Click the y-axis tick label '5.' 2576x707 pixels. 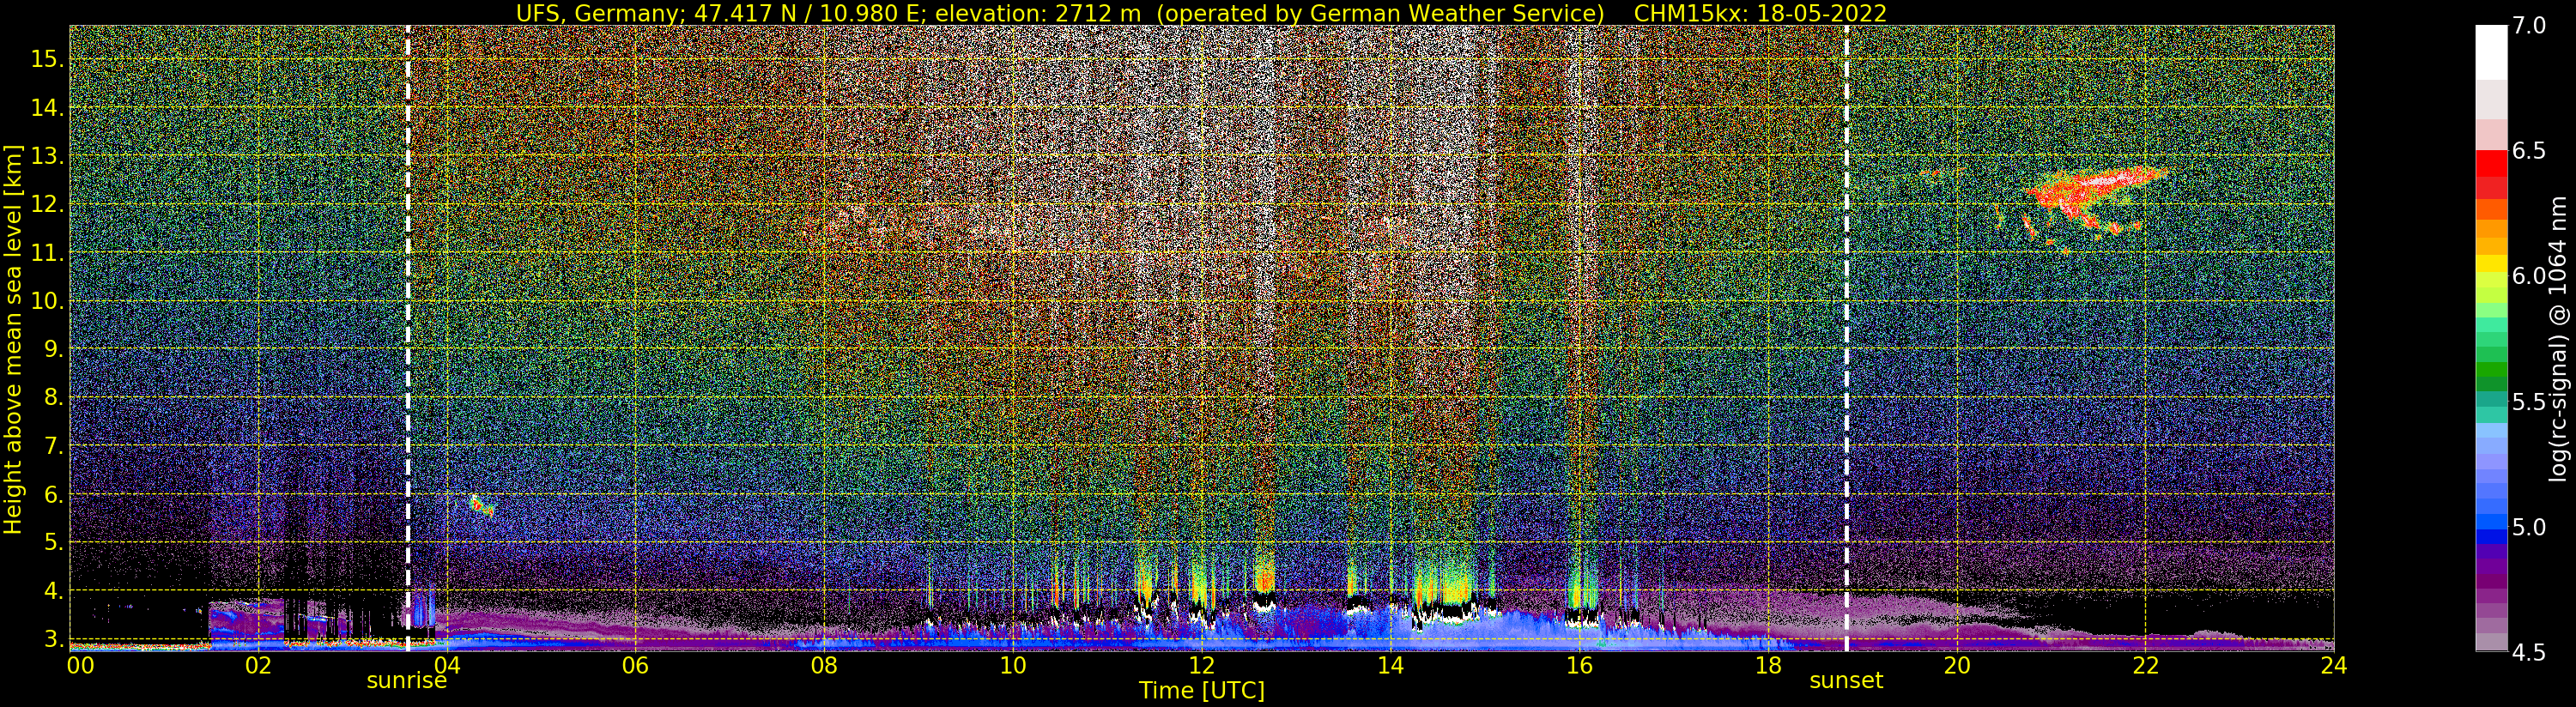click(54, 543)
